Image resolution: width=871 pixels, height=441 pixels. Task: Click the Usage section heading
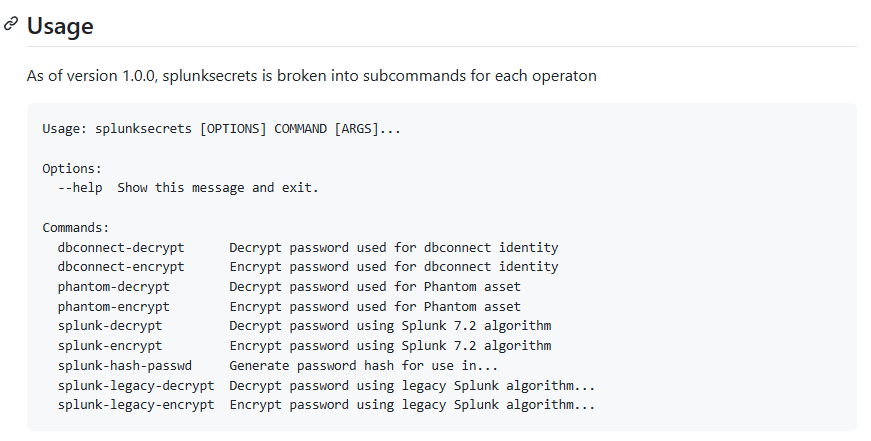point(60,26)
